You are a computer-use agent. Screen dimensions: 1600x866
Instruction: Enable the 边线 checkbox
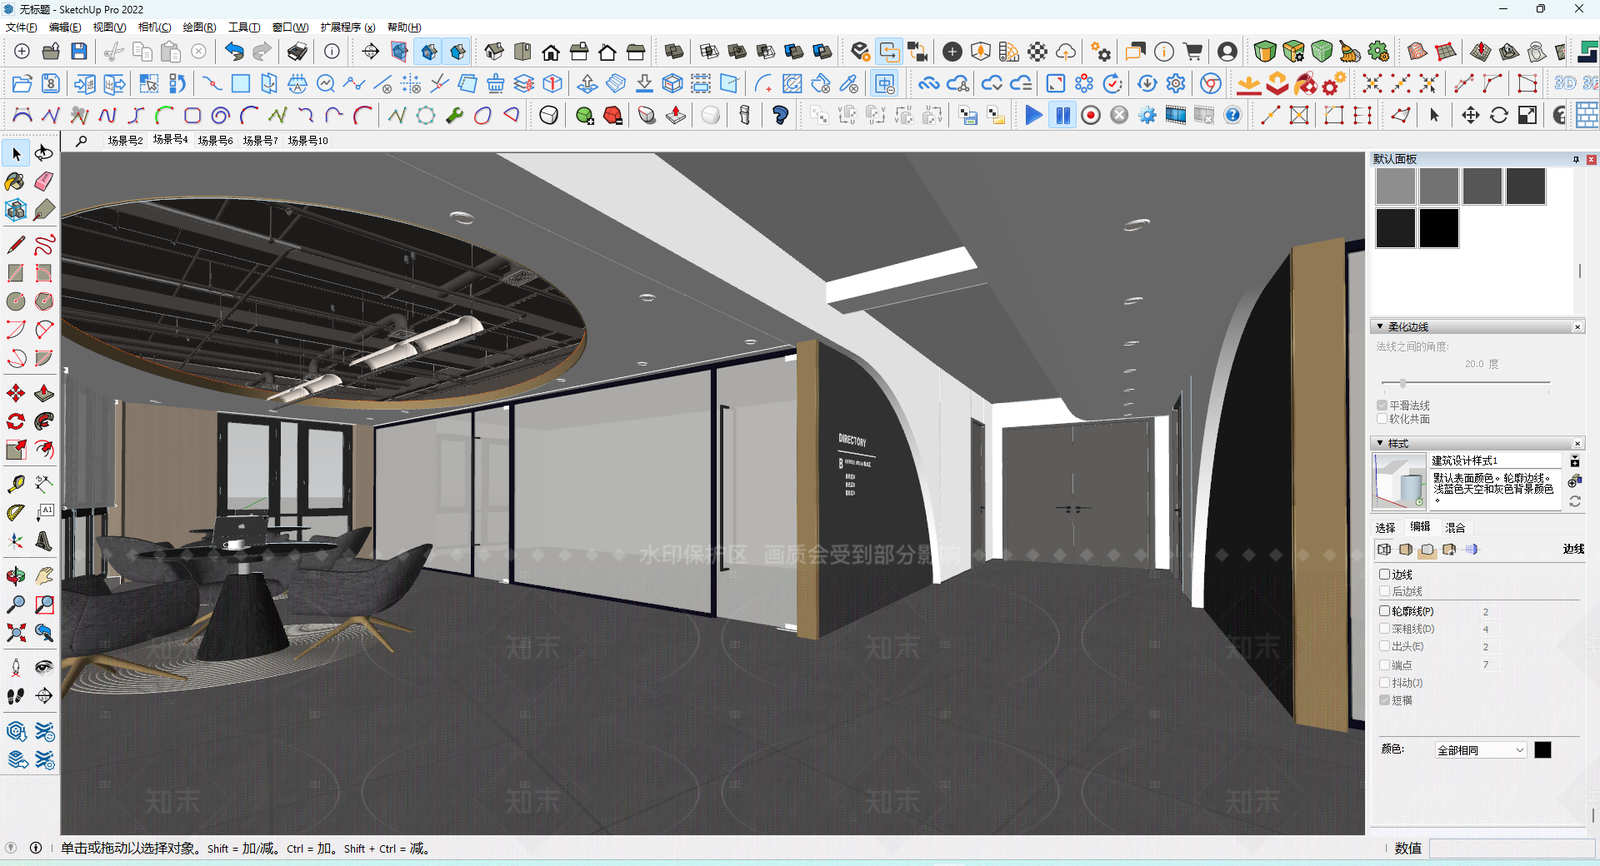[1385, 574]
